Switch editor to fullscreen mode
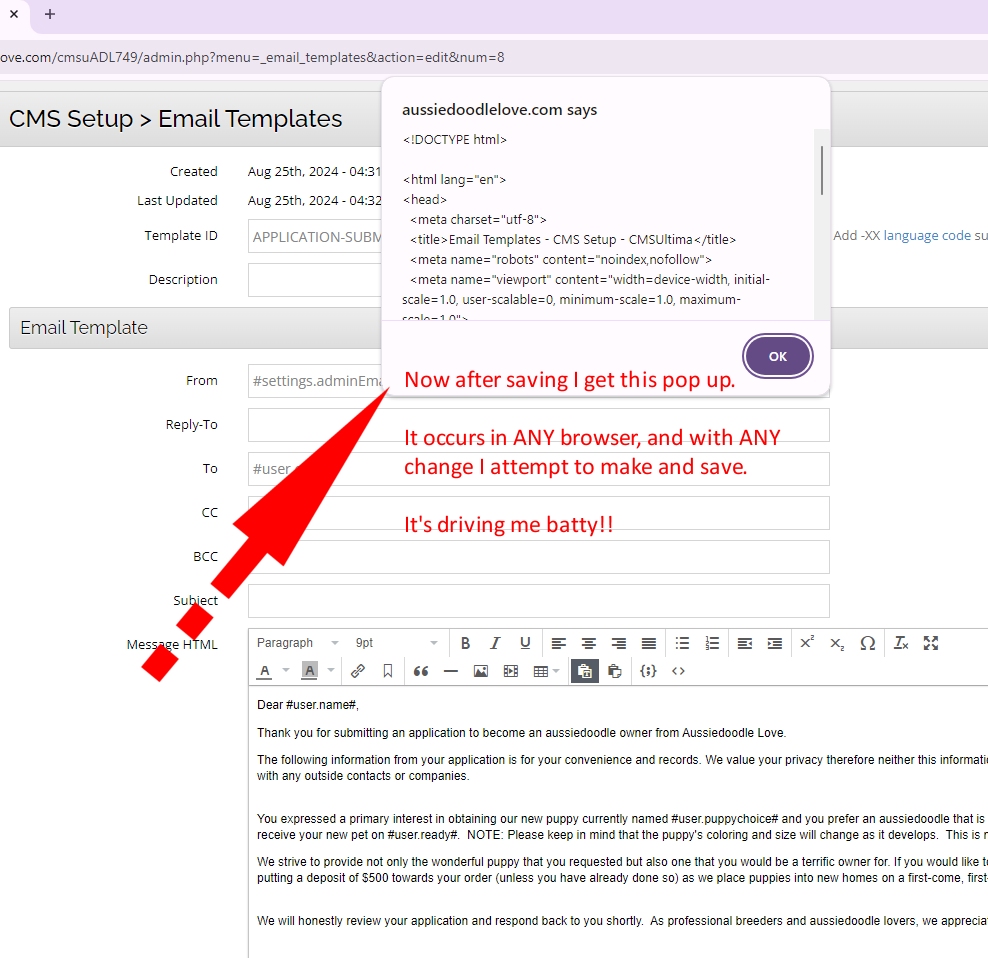 (930, 643)
